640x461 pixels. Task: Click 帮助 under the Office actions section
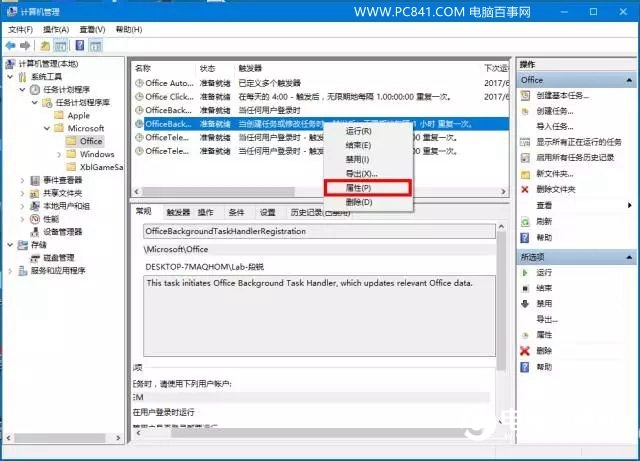pyautogui.click(x=544, y=238)
